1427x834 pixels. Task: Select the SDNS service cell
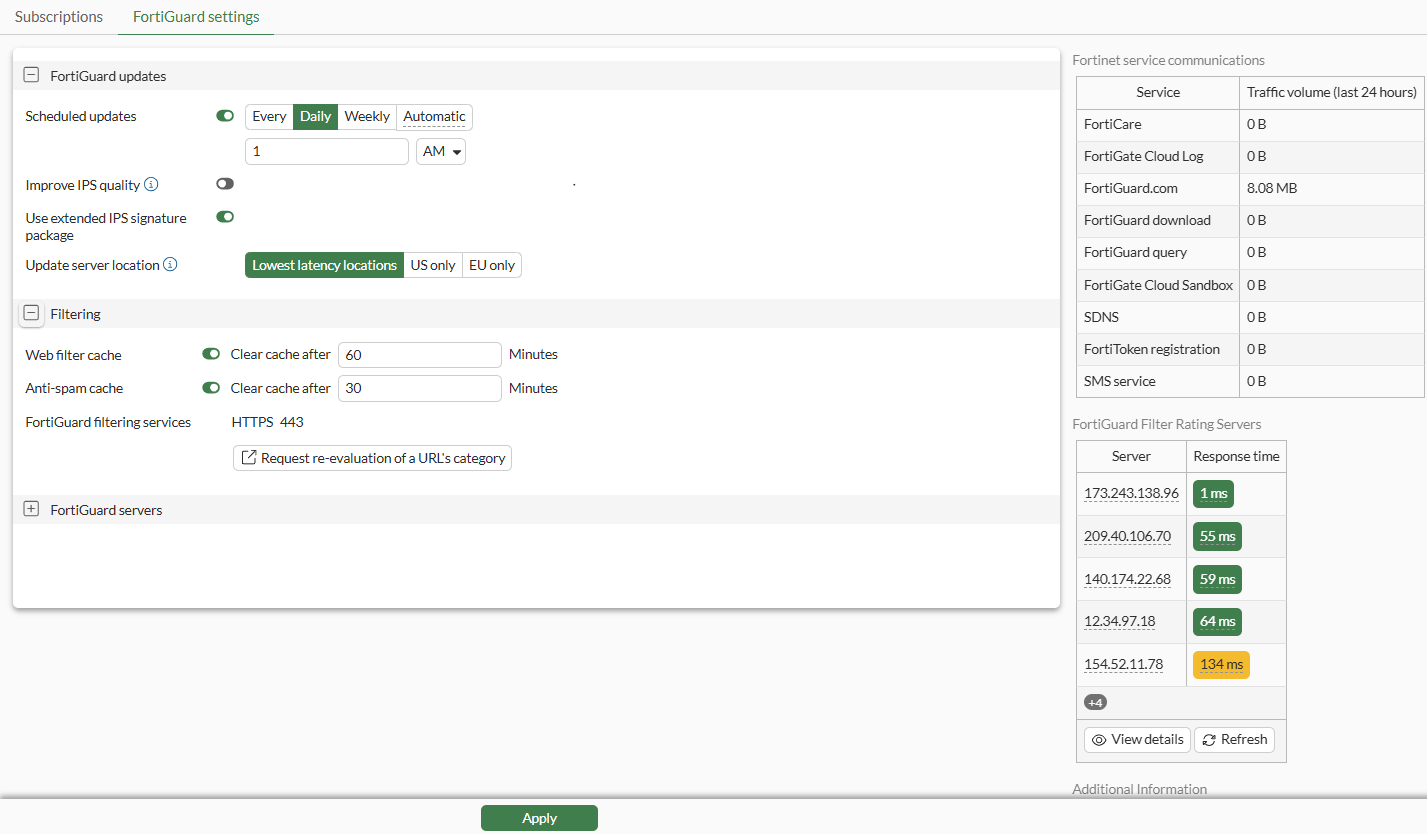(x=1158, y=317)
